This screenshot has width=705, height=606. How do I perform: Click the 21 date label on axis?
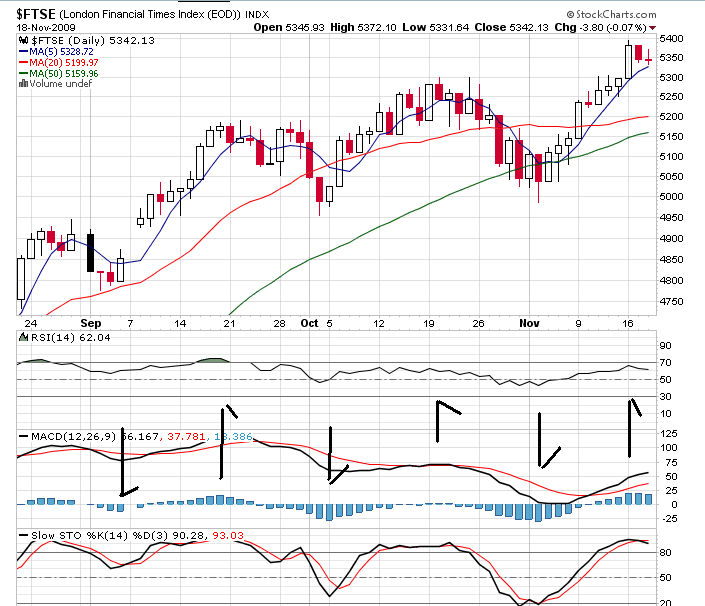tap(229, 323)
